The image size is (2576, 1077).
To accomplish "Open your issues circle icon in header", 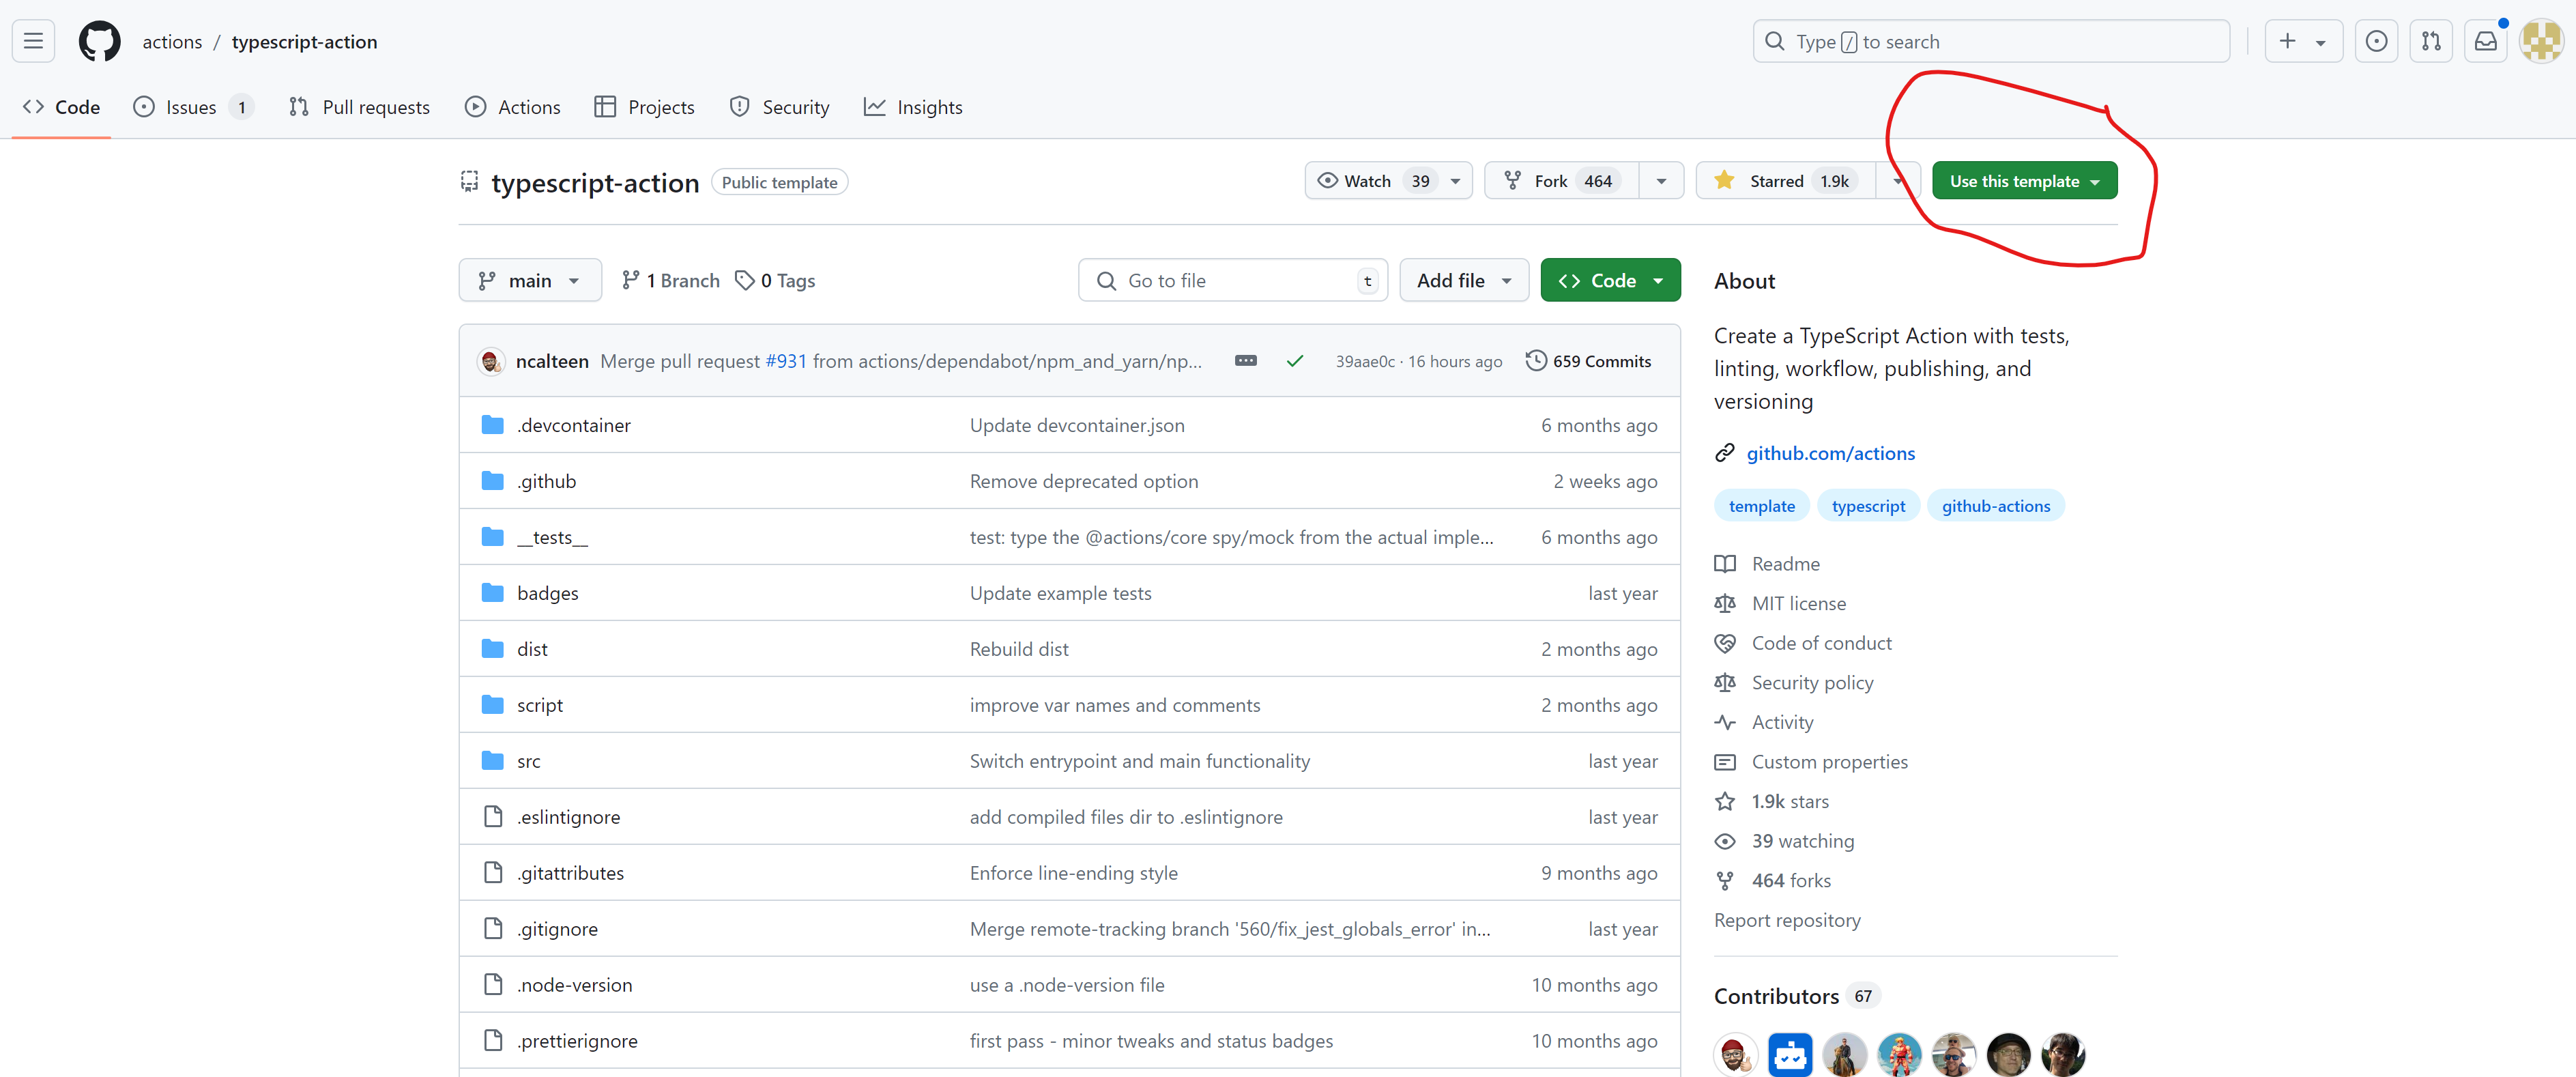I will point(2376,41).
